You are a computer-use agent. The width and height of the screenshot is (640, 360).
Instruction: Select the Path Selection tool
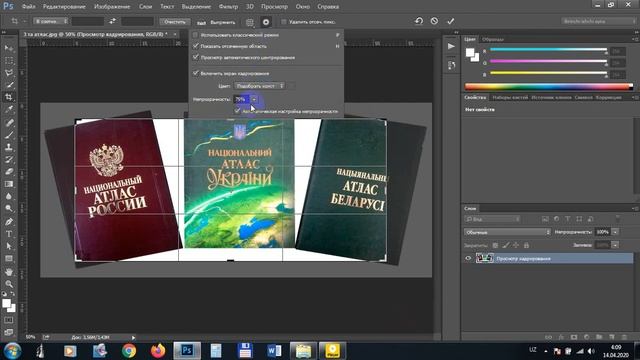(9, 246)
